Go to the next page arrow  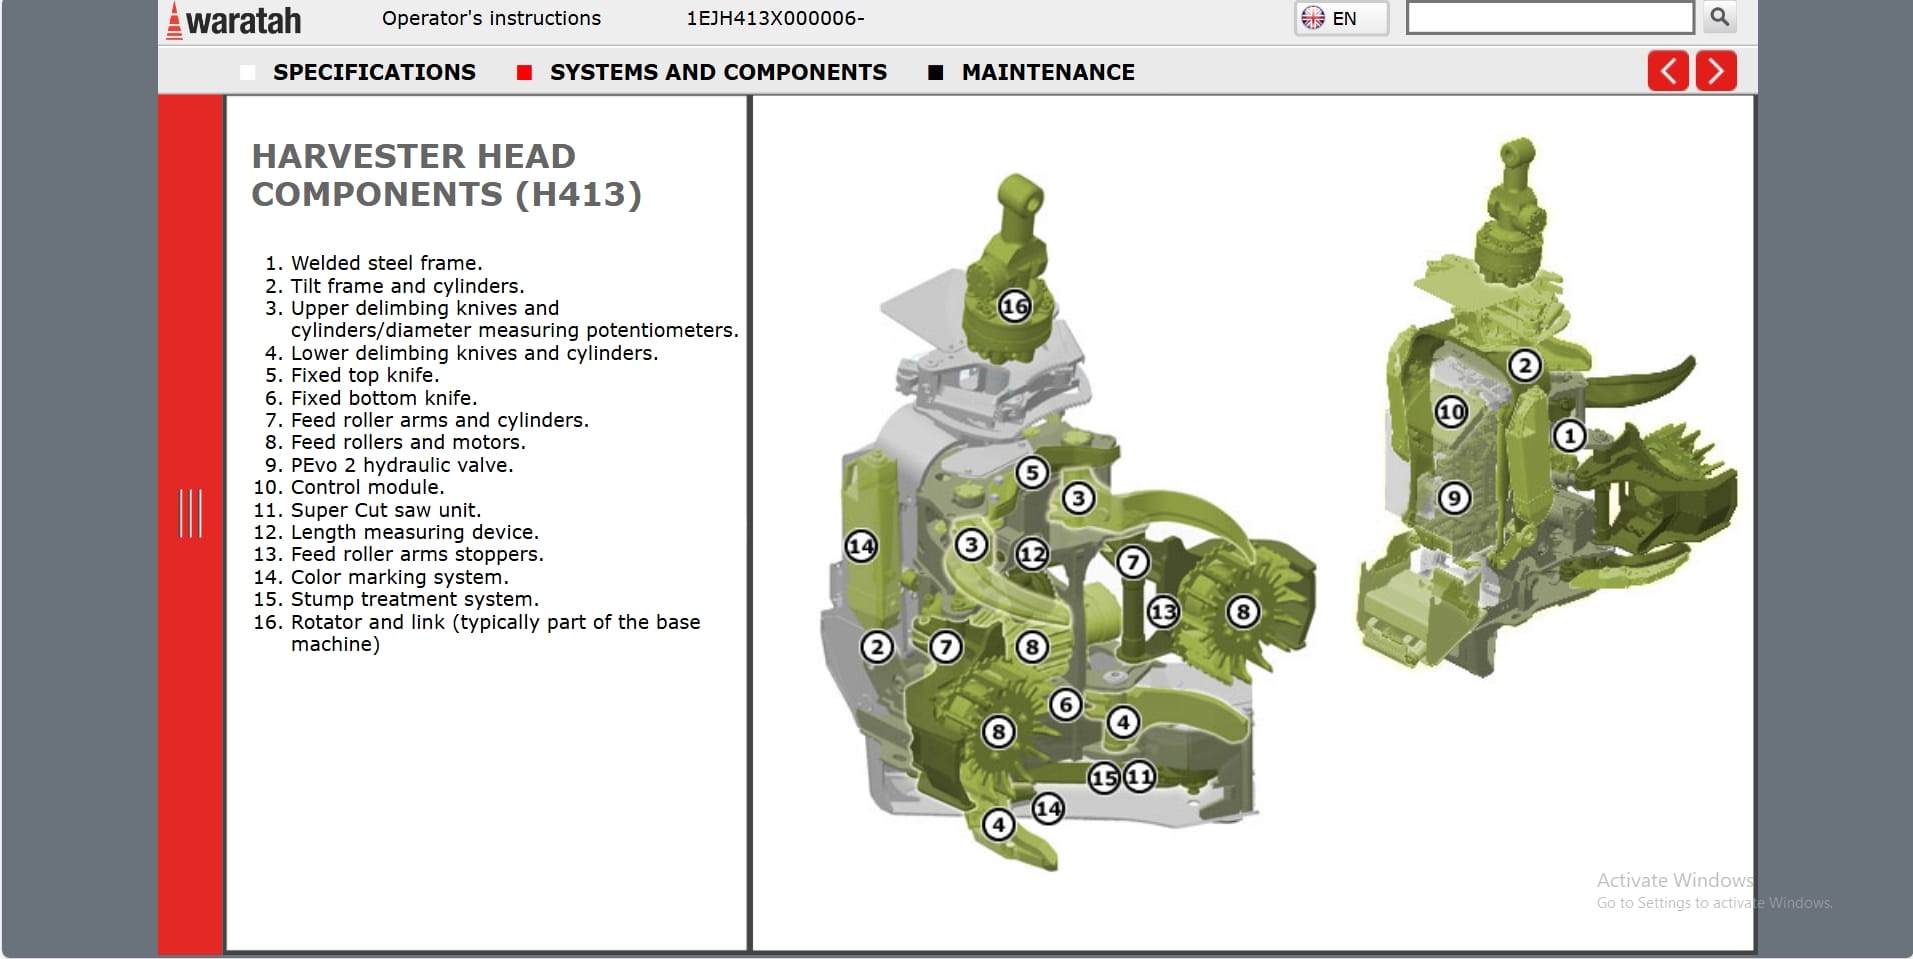point(1715,71)
